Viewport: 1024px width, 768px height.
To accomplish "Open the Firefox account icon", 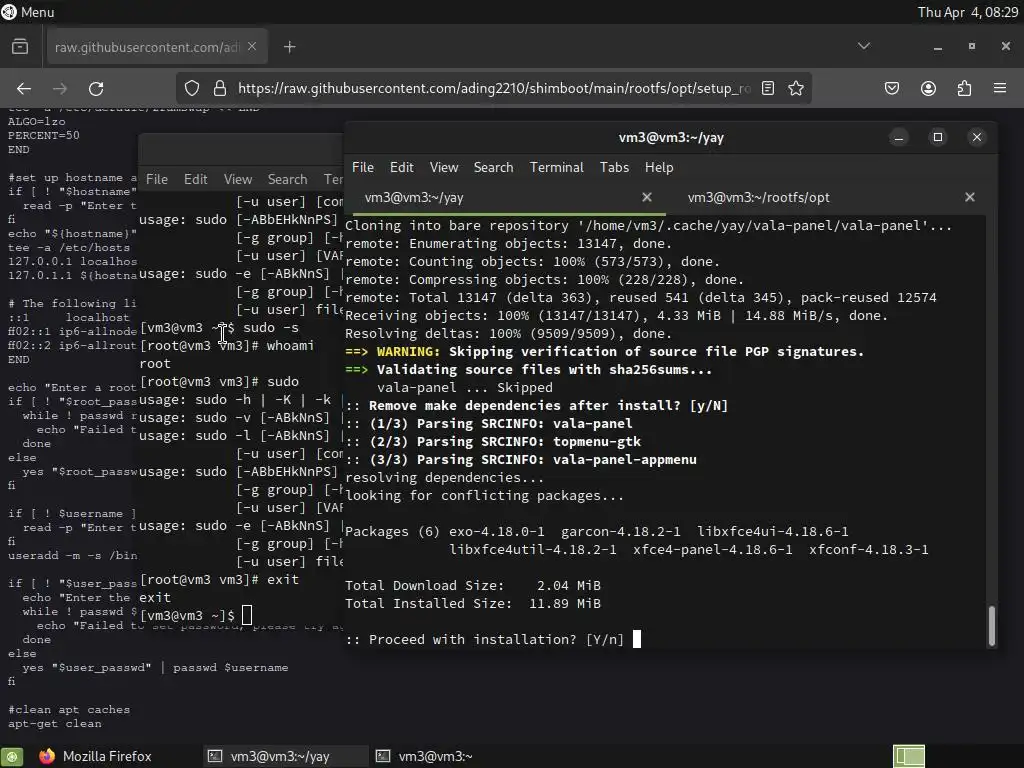I will click(928, 88).
